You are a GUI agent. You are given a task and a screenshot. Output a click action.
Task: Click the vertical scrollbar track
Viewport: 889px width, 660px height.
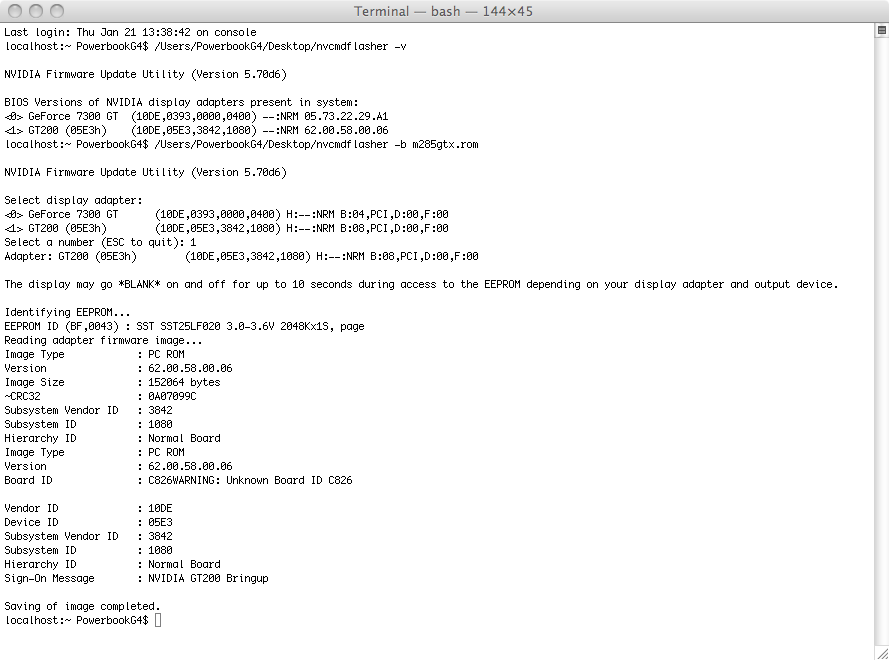(x=882, y=340)
